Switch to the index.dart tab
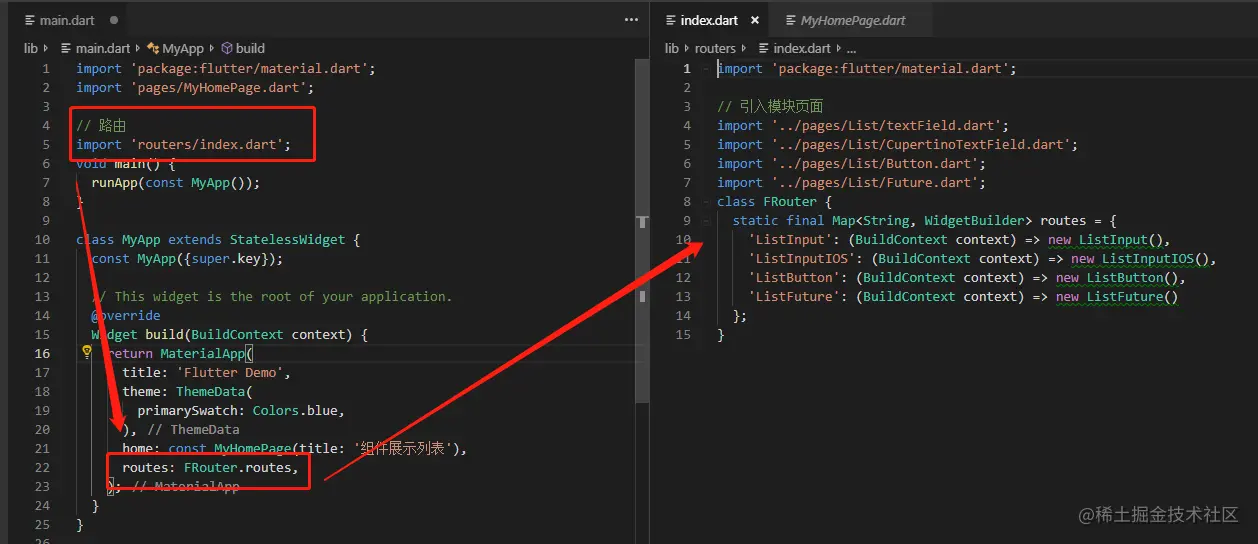This screenshot has height=544, width=1258. (708, 20)
